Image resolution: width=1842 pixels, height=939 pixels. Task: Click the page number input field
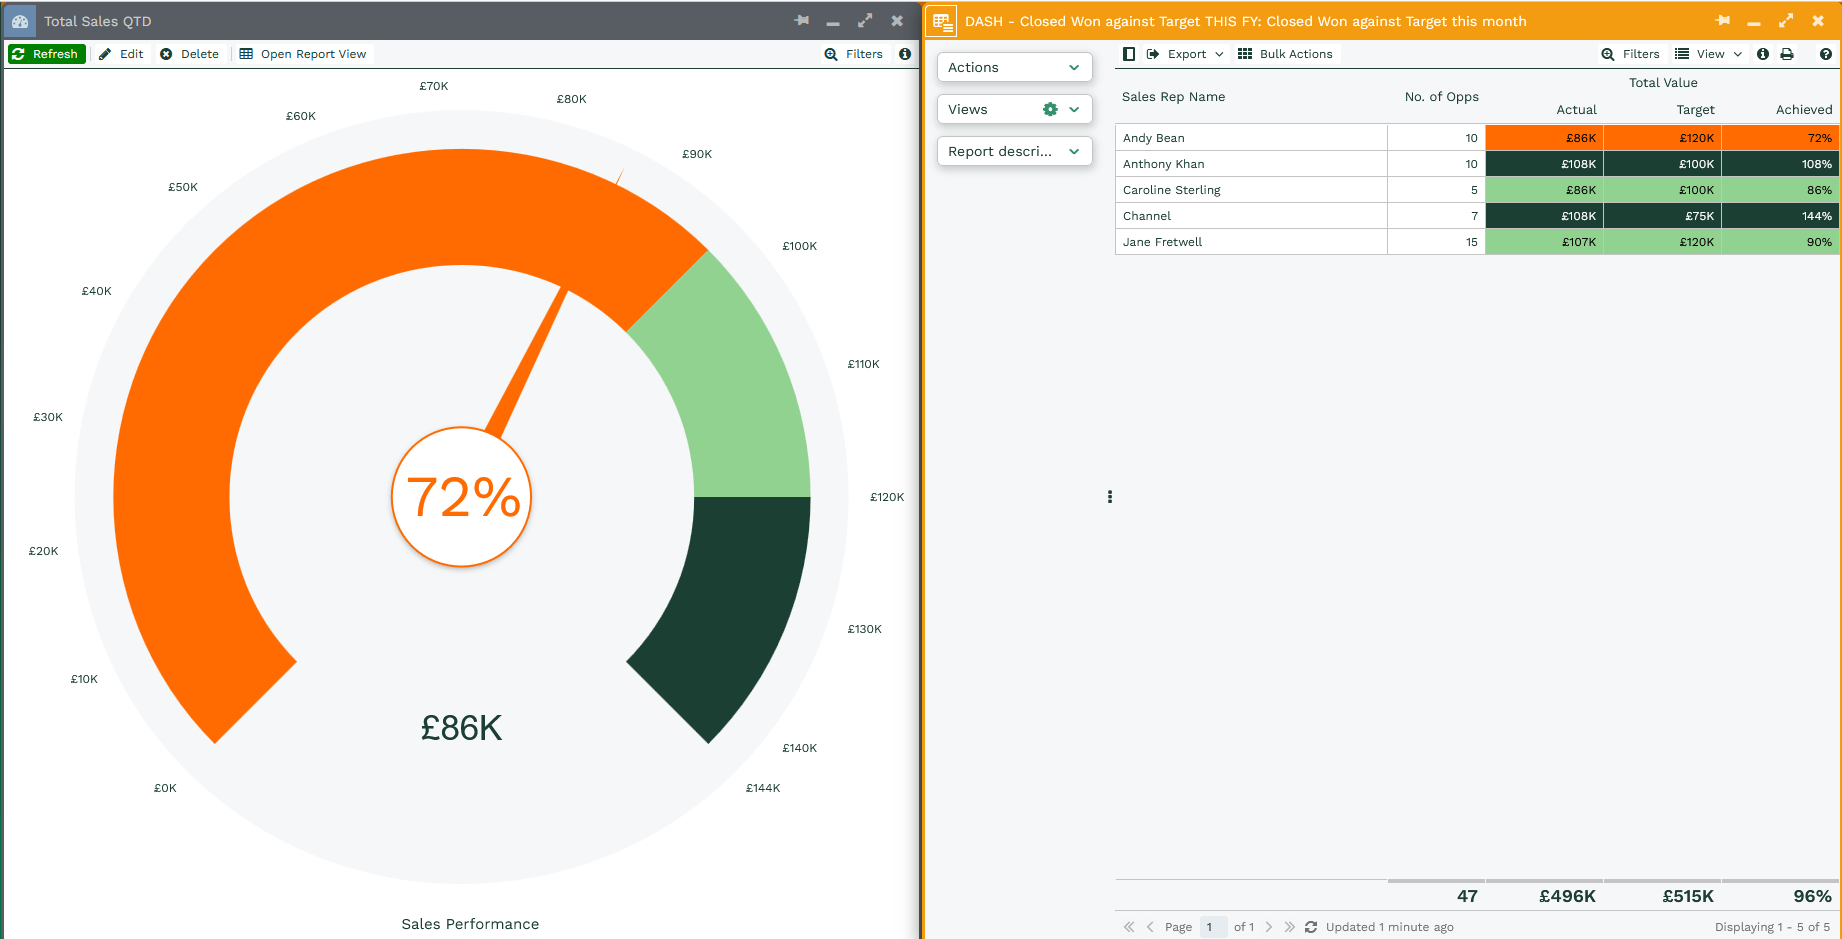pos(1212,927)
